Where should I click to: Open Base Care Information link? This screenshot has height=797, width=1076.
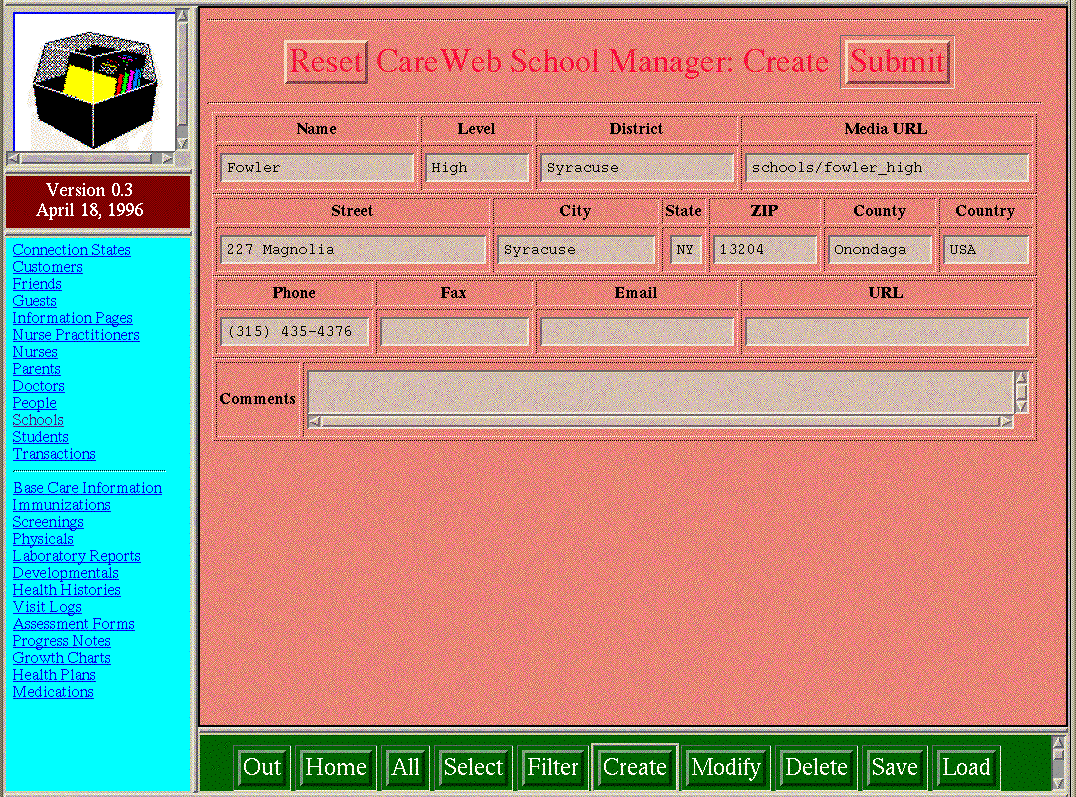pos(87,488)
